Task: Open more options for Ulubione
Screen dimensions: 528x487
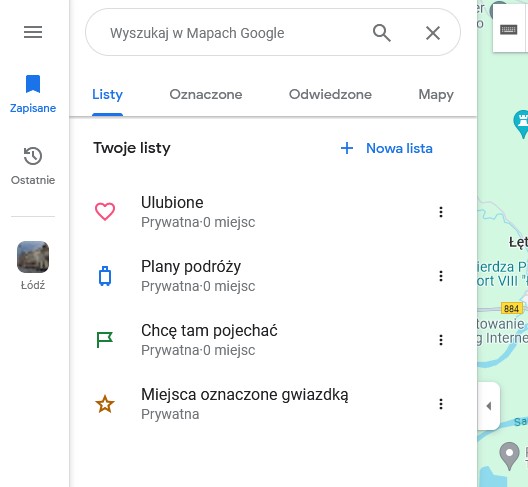Action: 441,212
